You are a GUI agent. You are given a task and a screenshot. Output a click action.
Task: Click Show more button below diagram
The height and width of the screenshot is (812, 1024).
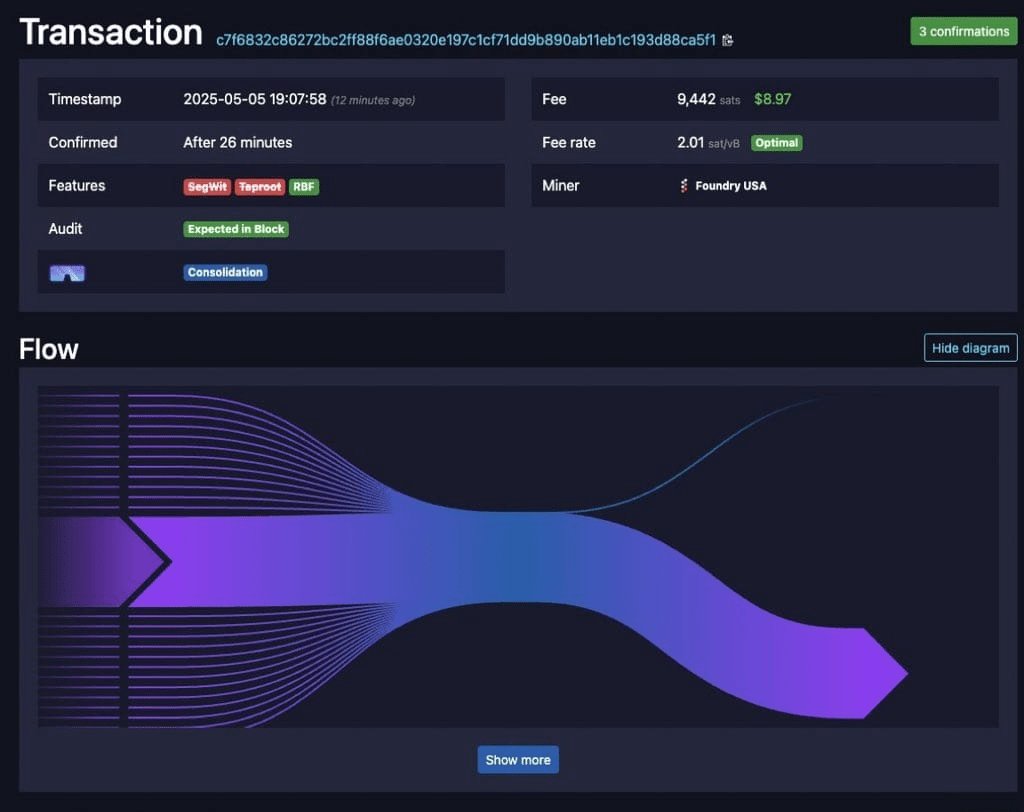(x=518, y=760)
